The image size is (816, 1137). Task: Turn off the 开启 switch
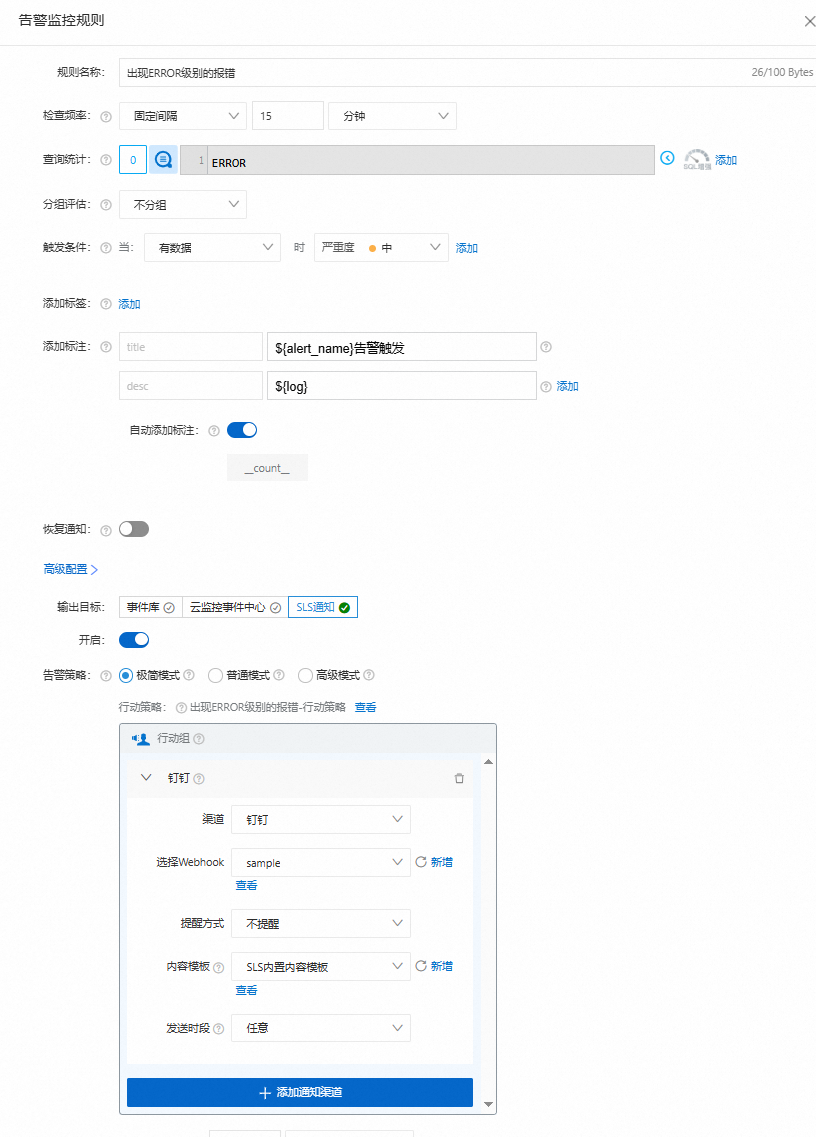click(133, 639)
